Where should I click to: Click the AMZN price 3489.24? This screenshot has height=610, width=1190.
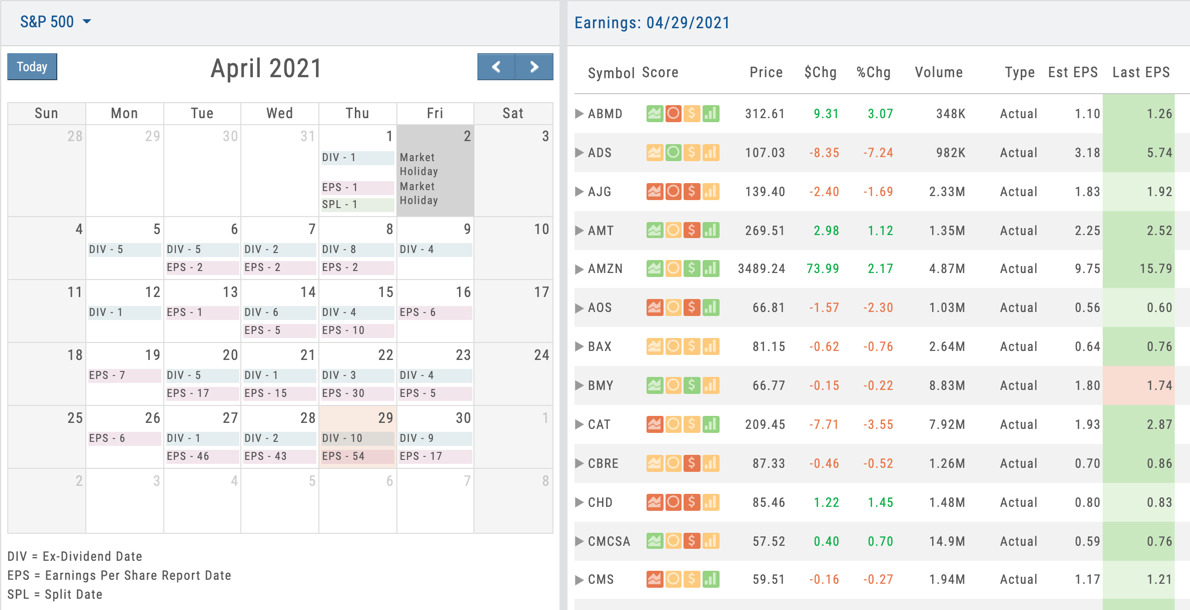pos(761,269)
